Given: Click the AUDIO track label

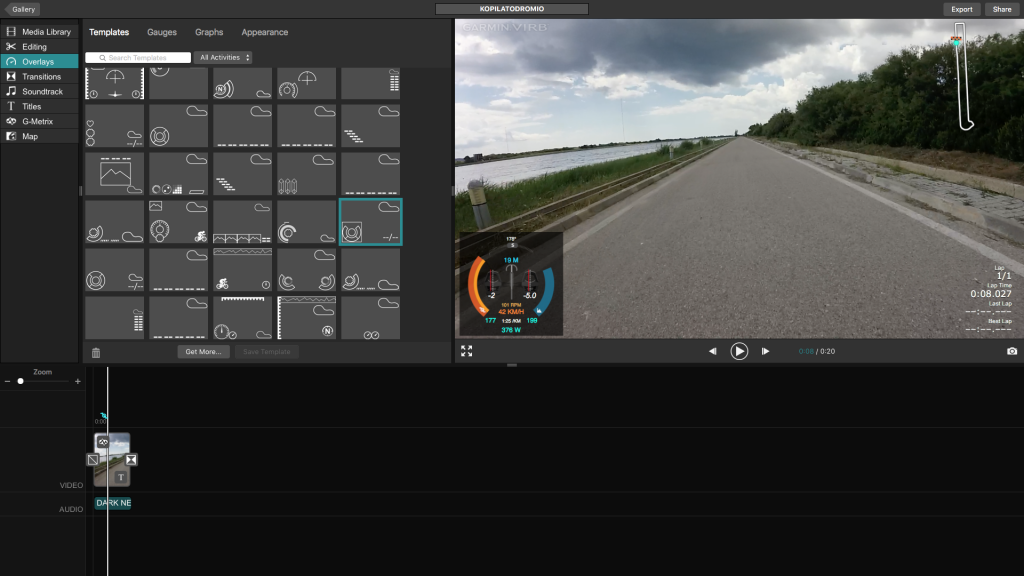Looking at the screenshot, I should click(71, 509).
